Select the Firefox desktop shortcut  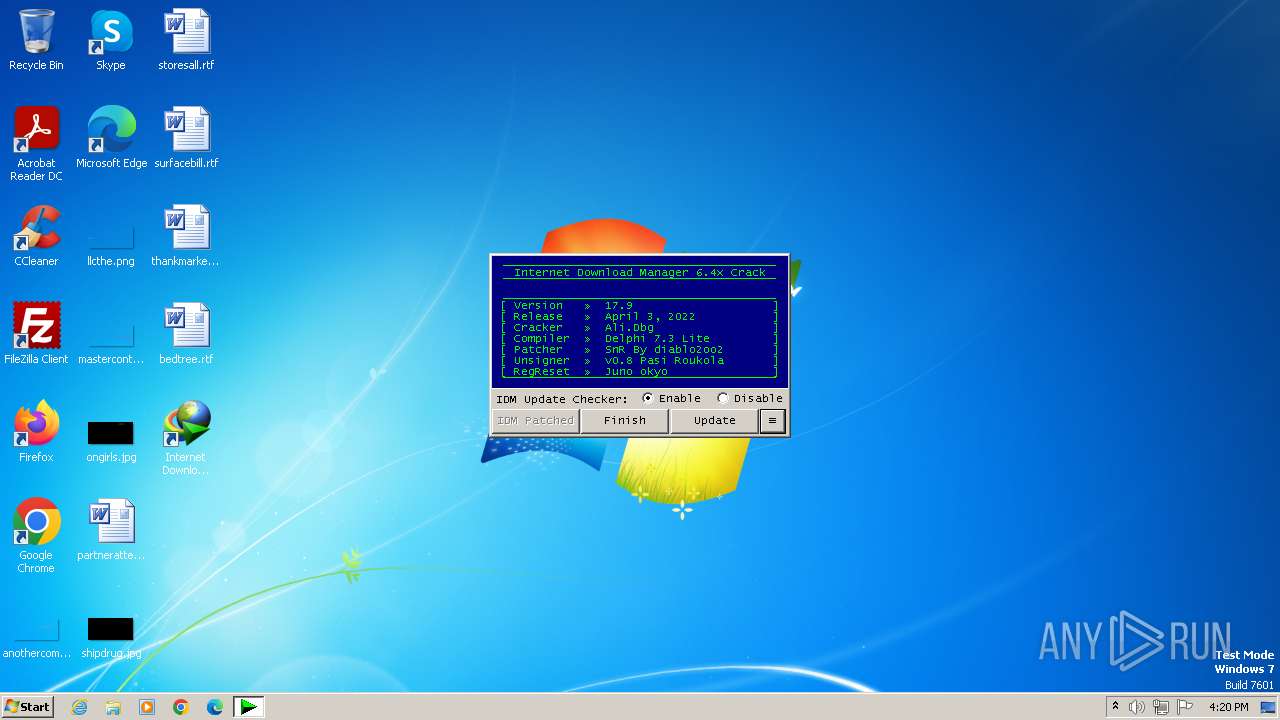point(36,432)
